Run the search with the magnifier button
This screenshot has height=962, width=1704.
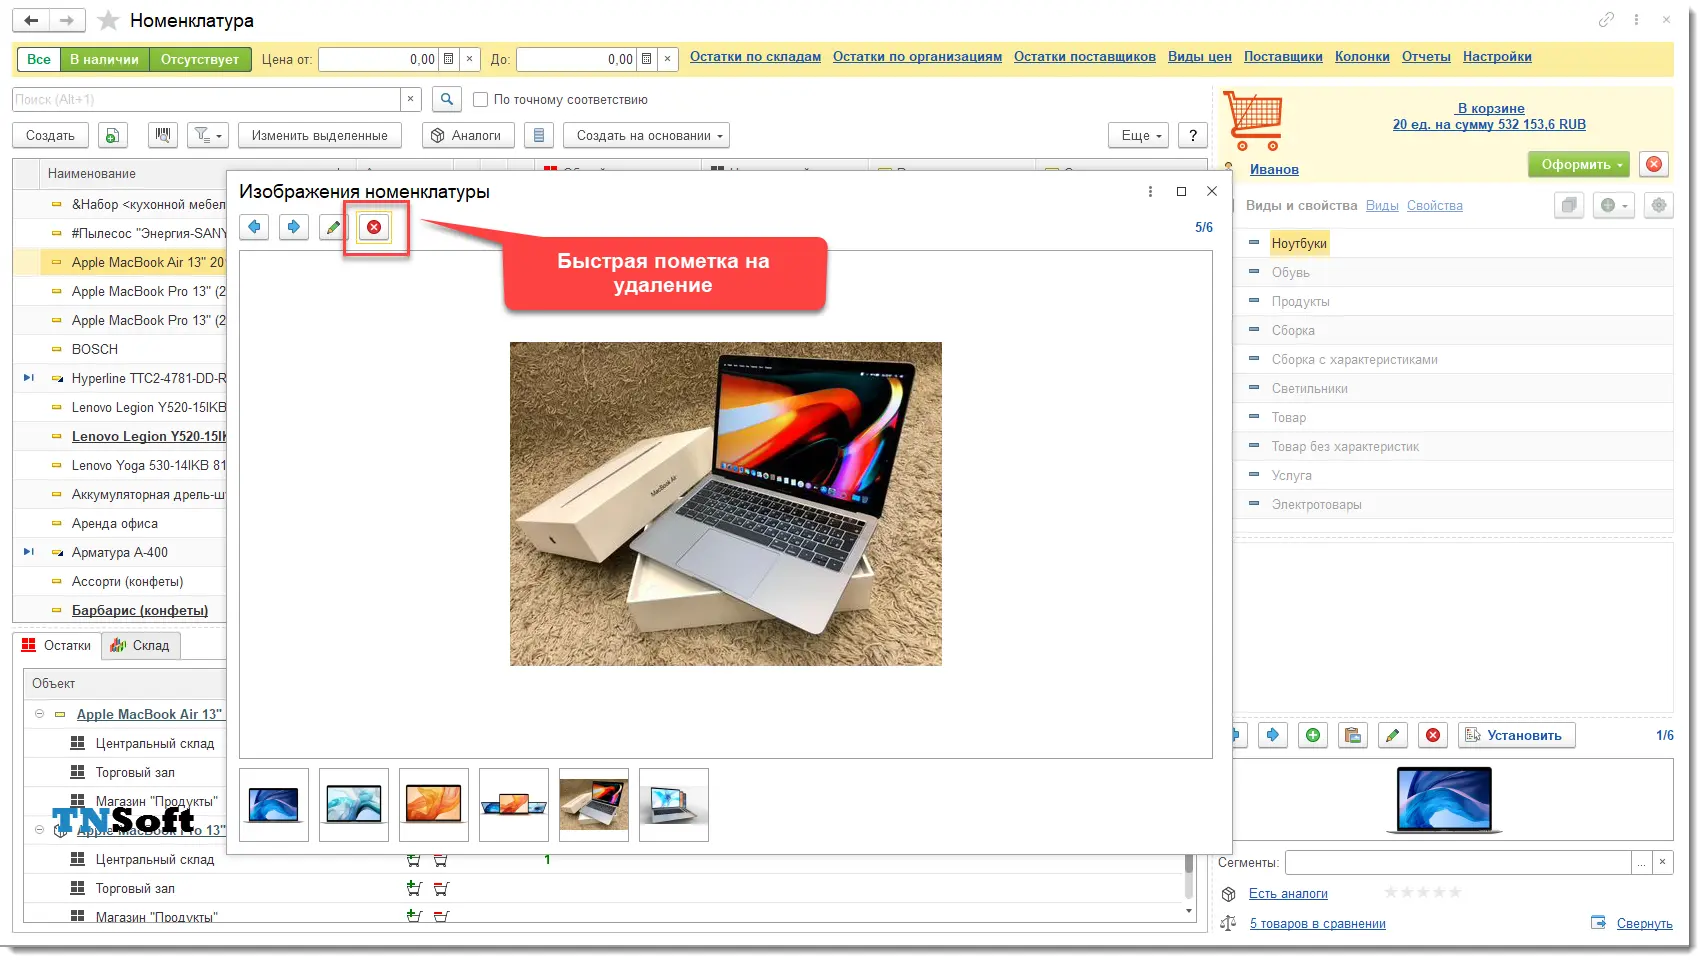point(447,99)
